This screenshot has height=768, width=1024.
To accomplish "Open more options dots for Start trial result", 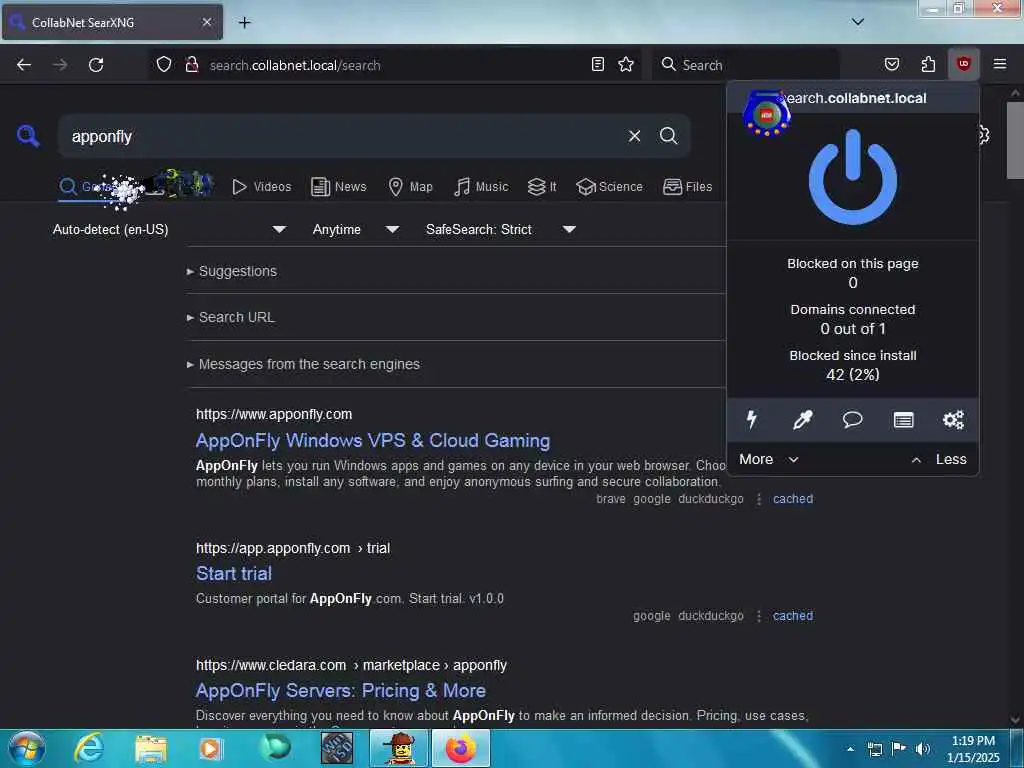I will tap(758, 616).
